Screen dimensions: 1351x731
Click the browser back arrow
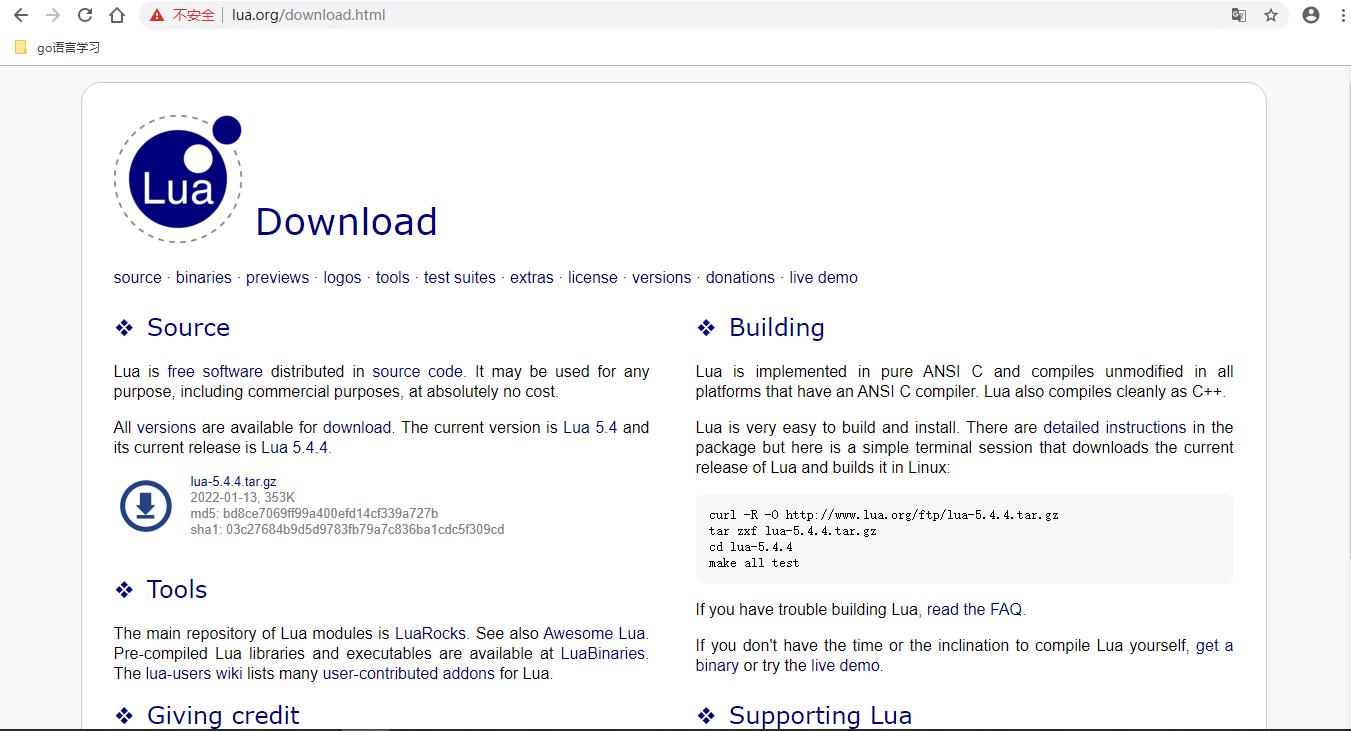(21, 15)
